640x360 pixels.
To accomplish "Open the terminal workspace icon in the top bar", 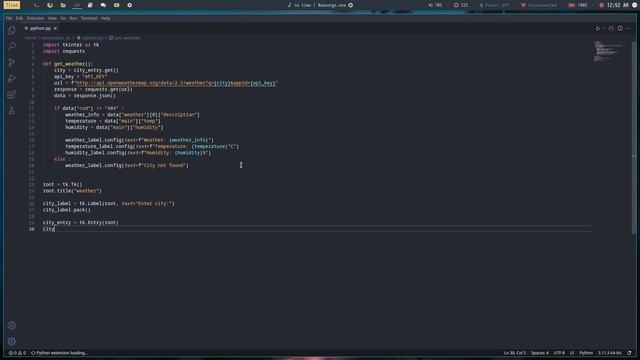I will [x=36, y=5].
